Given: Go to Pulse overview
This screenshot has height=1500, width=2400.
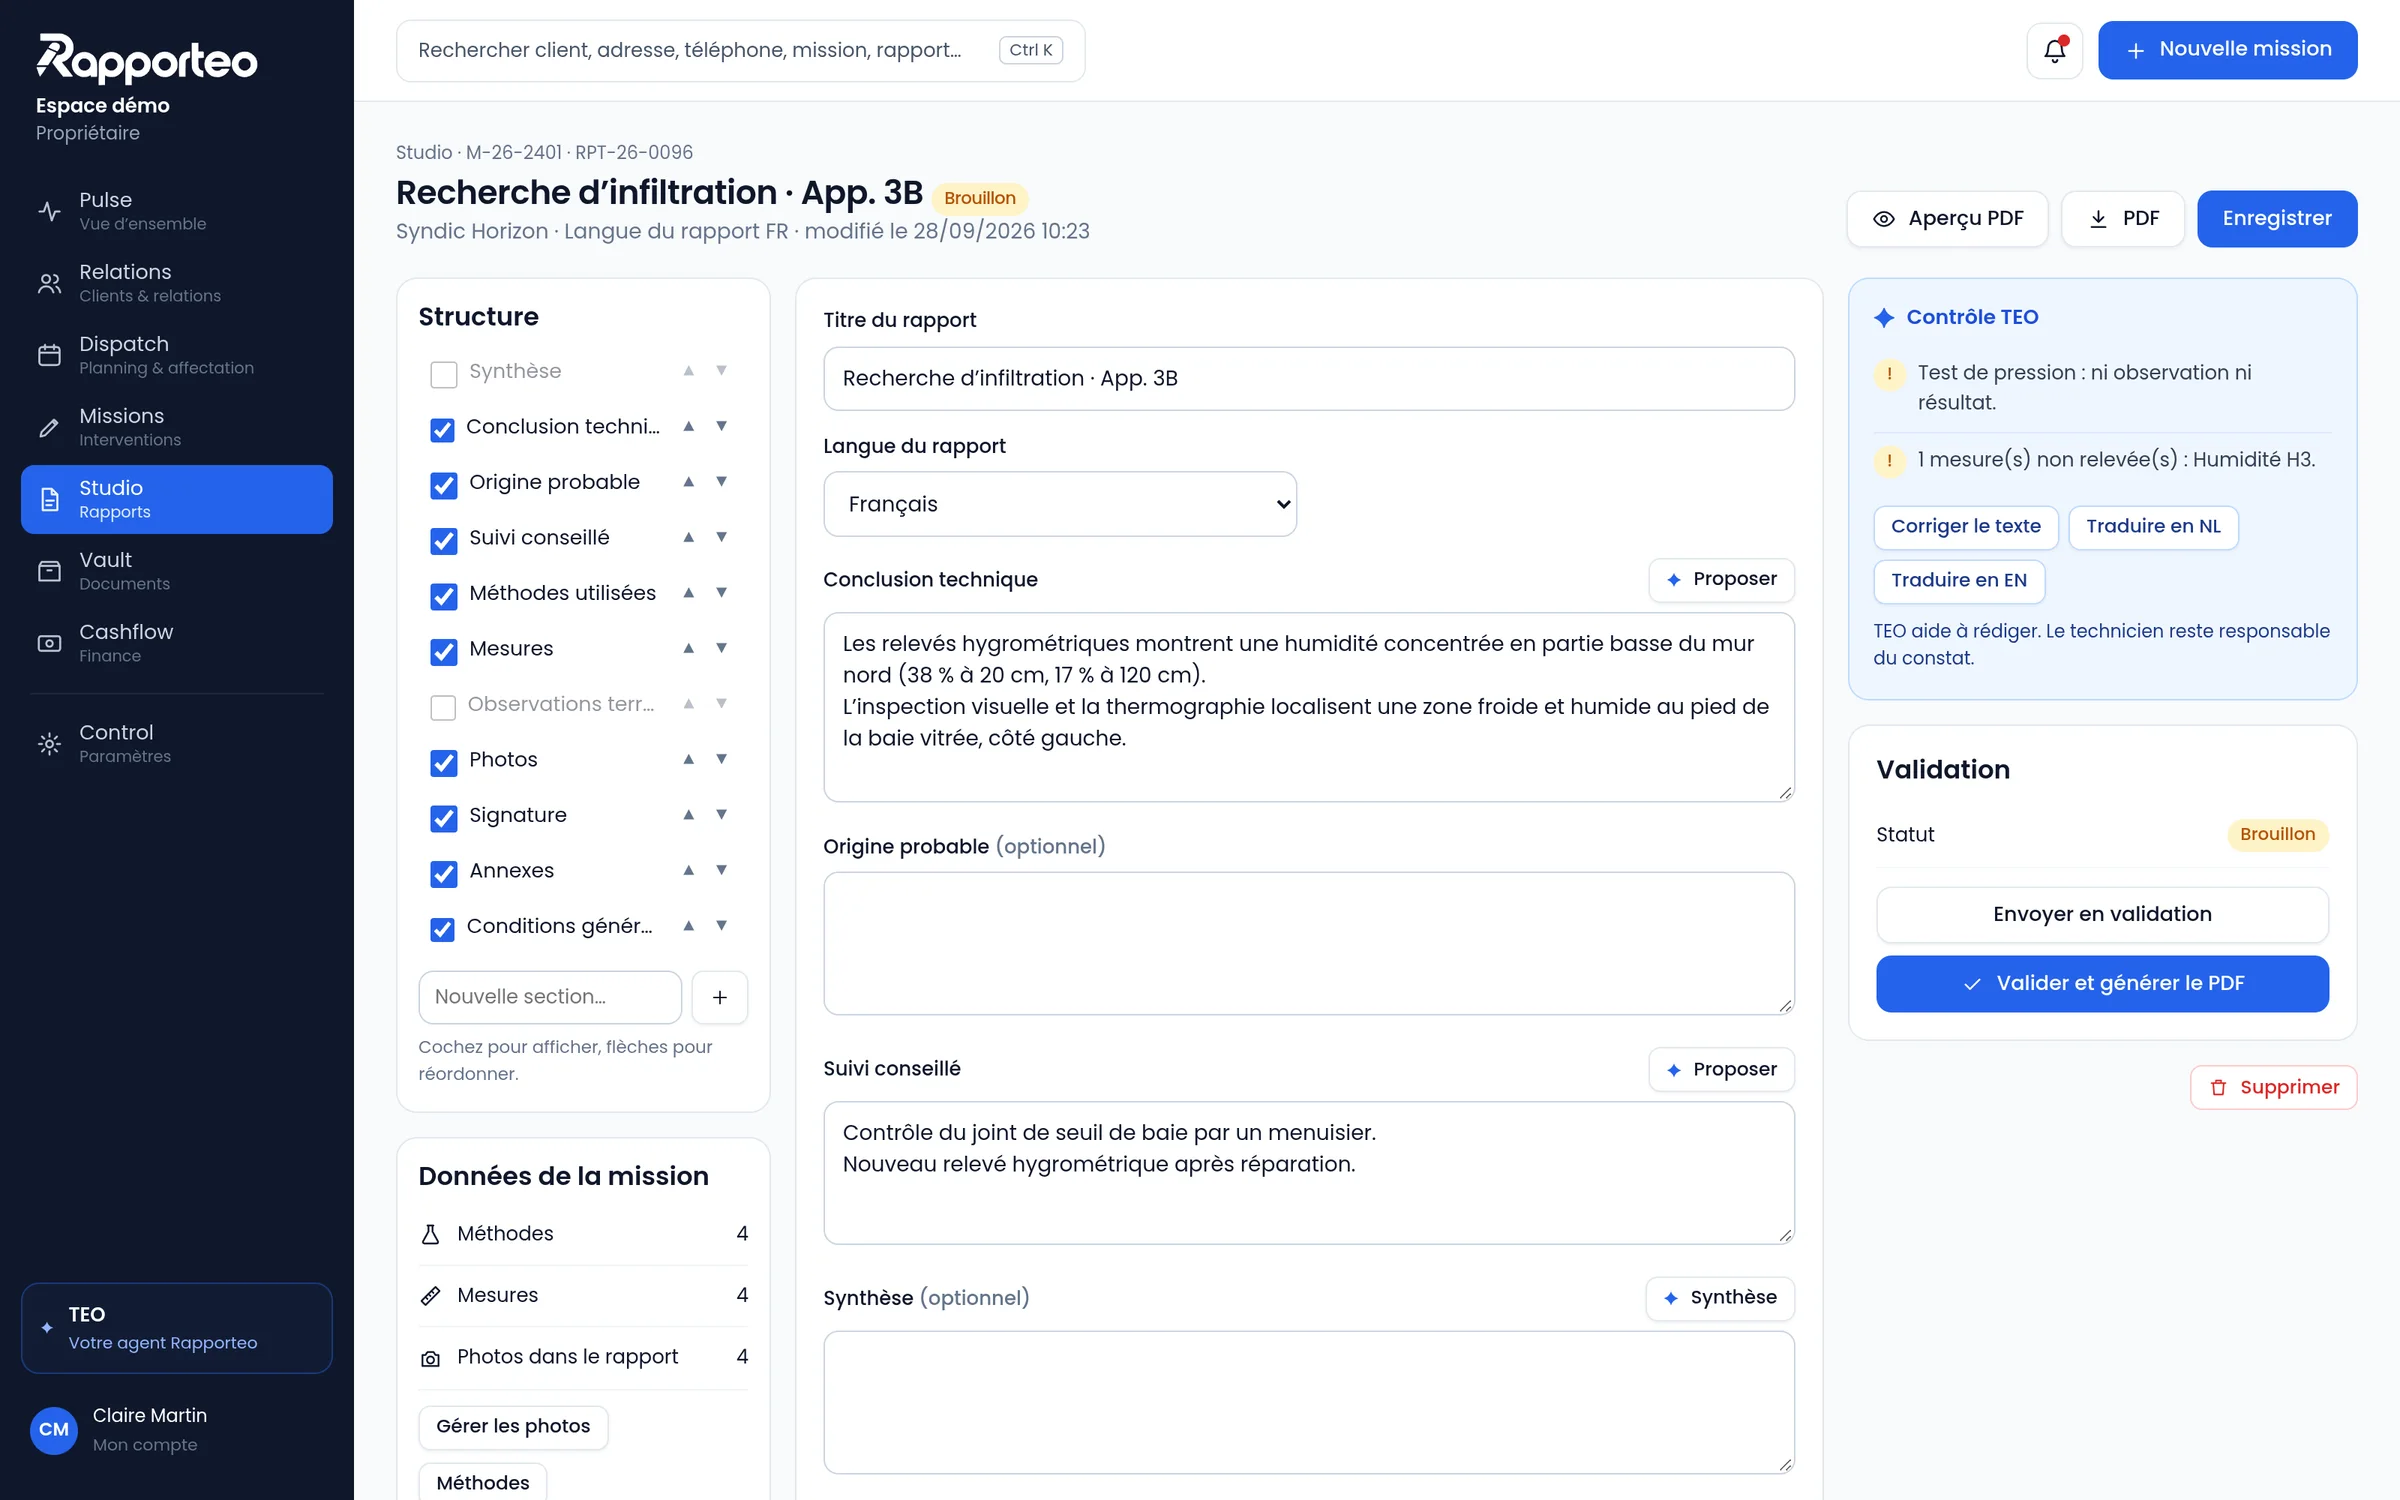Looking at the screenshot, I should pyautogui.click(x=177, y=211).
